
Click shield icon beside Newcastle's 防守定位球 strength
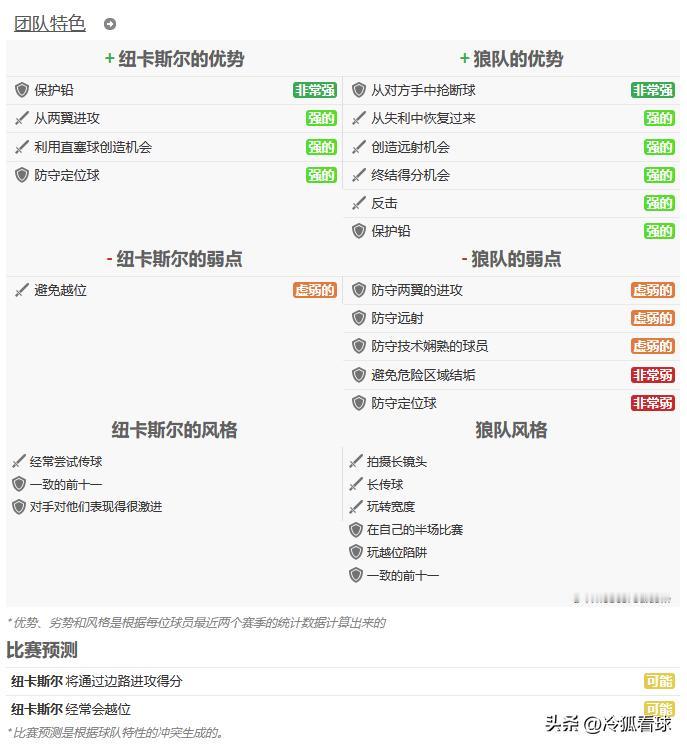pos(21,175)
